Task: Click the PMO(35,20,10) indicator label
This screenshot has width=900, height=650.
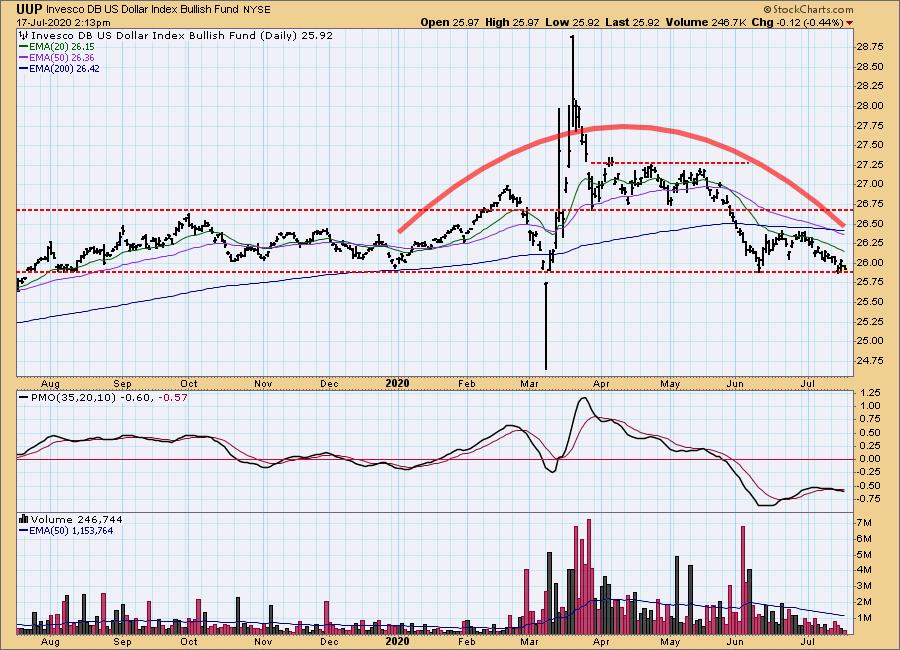Action: (73, 397)
